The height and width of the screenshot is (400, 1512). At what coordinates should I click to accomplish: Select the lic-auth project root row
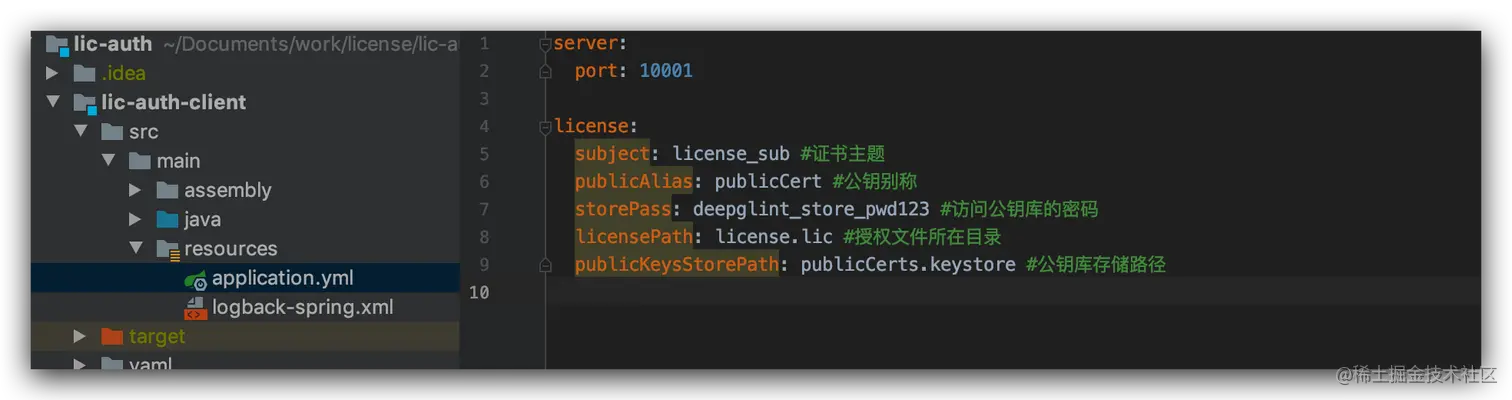(245, 44)
